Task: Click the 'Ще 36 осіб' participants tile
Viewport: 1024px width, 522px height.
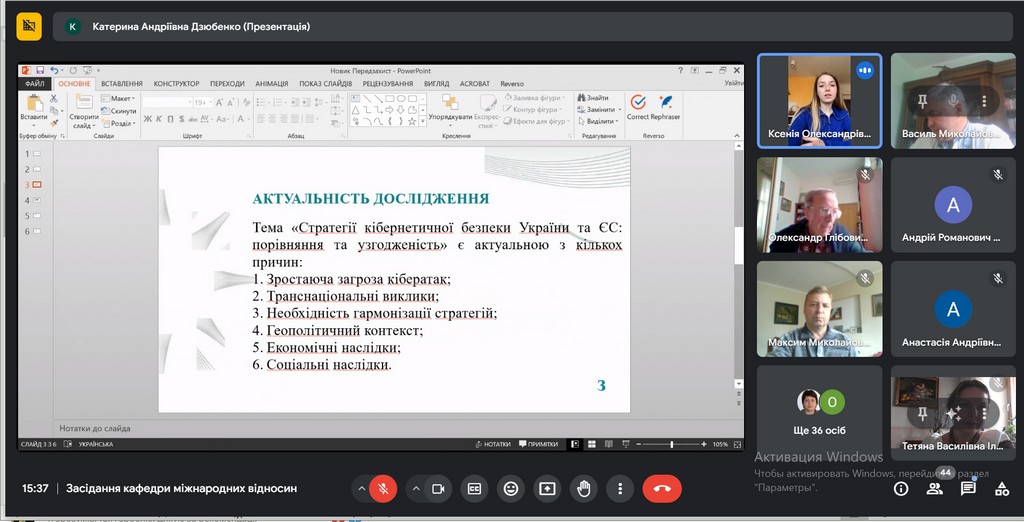Action: [819, 411]
